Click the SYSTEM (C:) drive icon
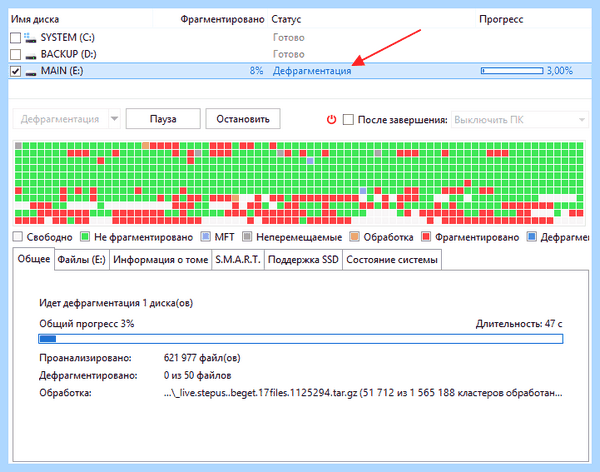This screenshot has width=600, height=472. pos(30,38)
